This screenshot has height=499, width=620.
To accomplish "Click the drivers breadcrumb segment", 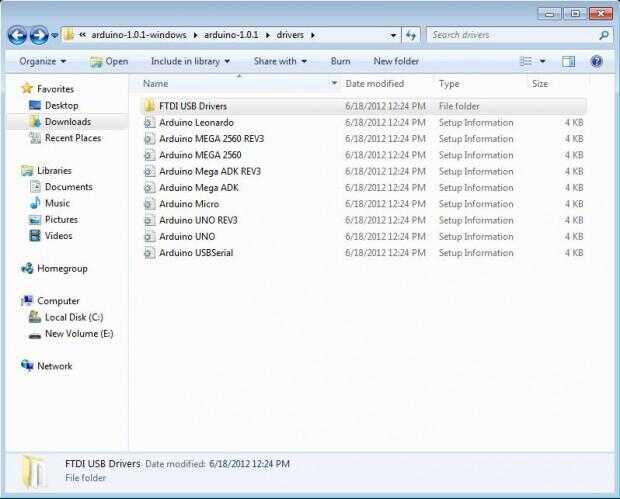I will click(x=290, y=35).
